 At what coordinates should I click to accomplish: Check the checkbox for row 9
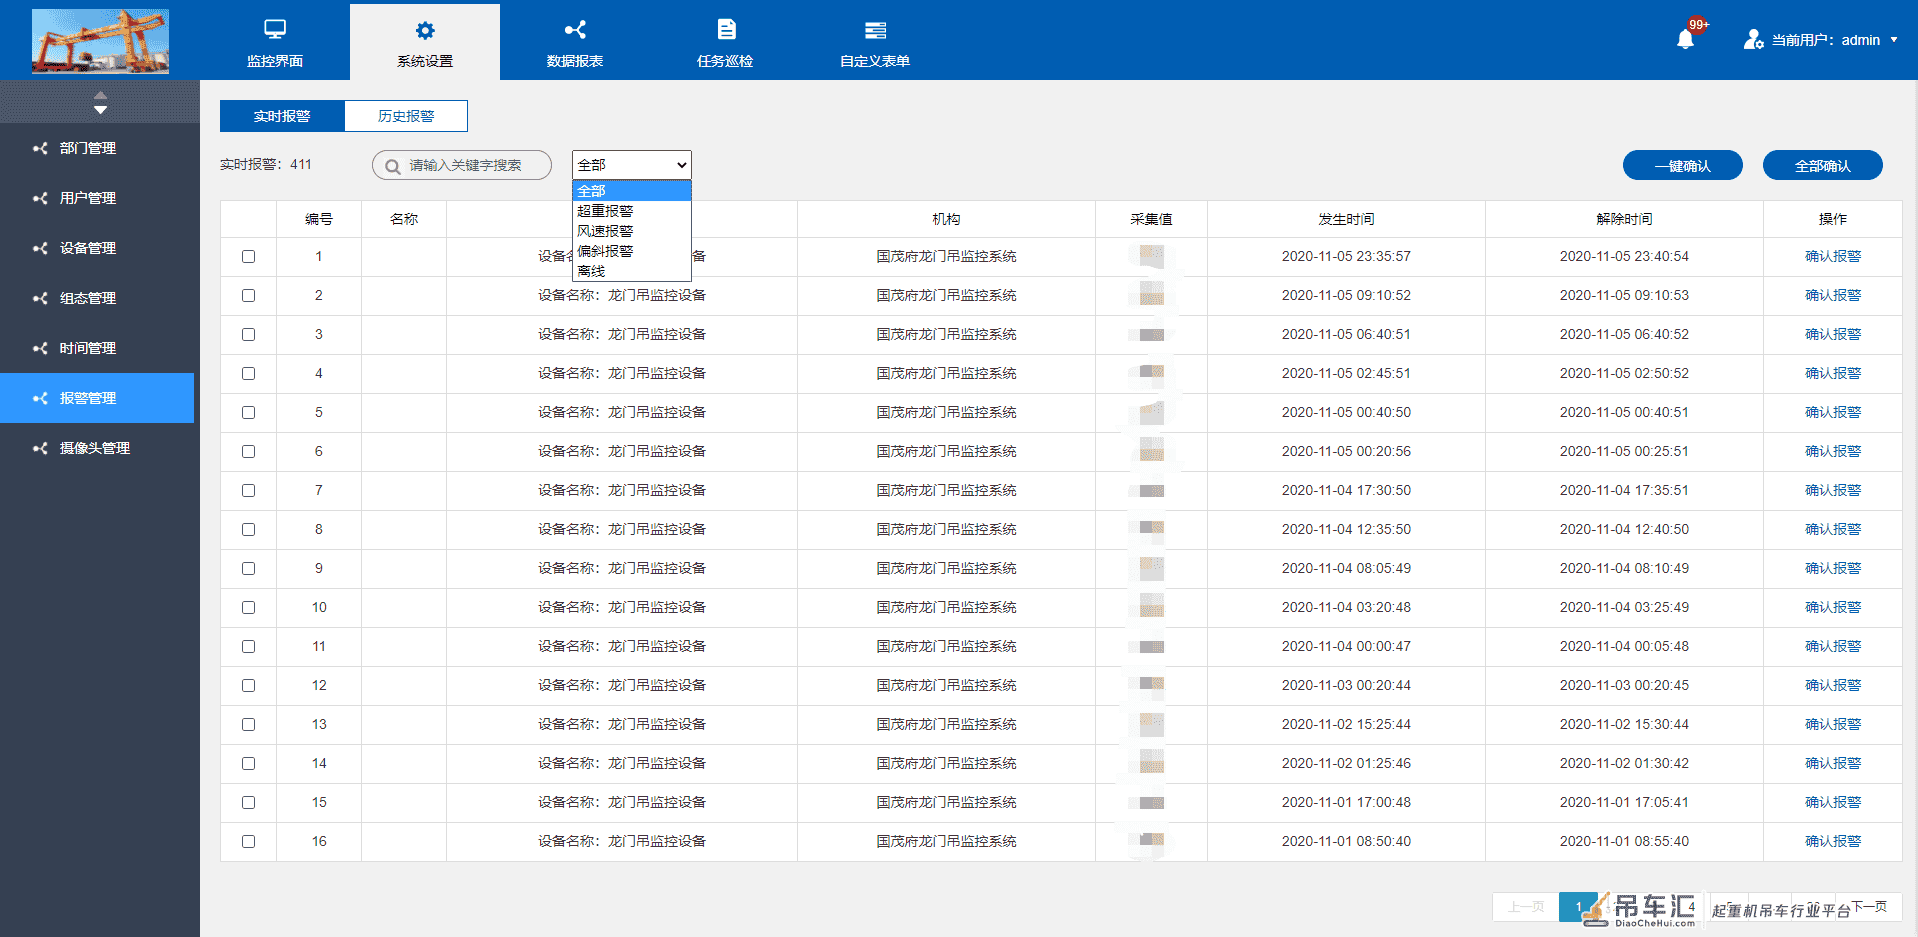(x=248, y=568)
